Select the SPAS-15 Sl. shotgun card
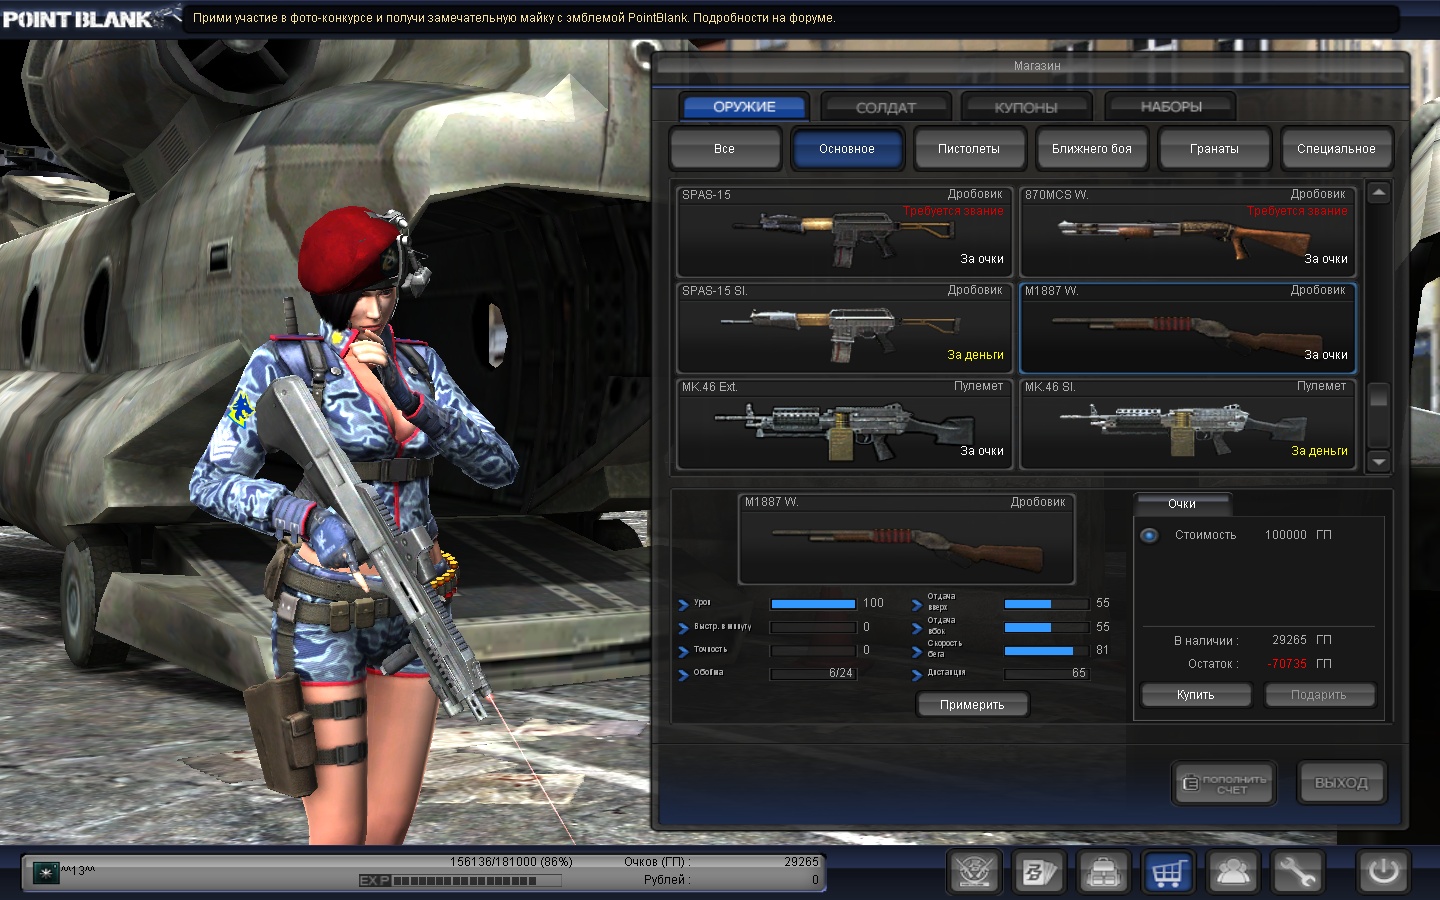The image size is (1440, 900). 845,327
